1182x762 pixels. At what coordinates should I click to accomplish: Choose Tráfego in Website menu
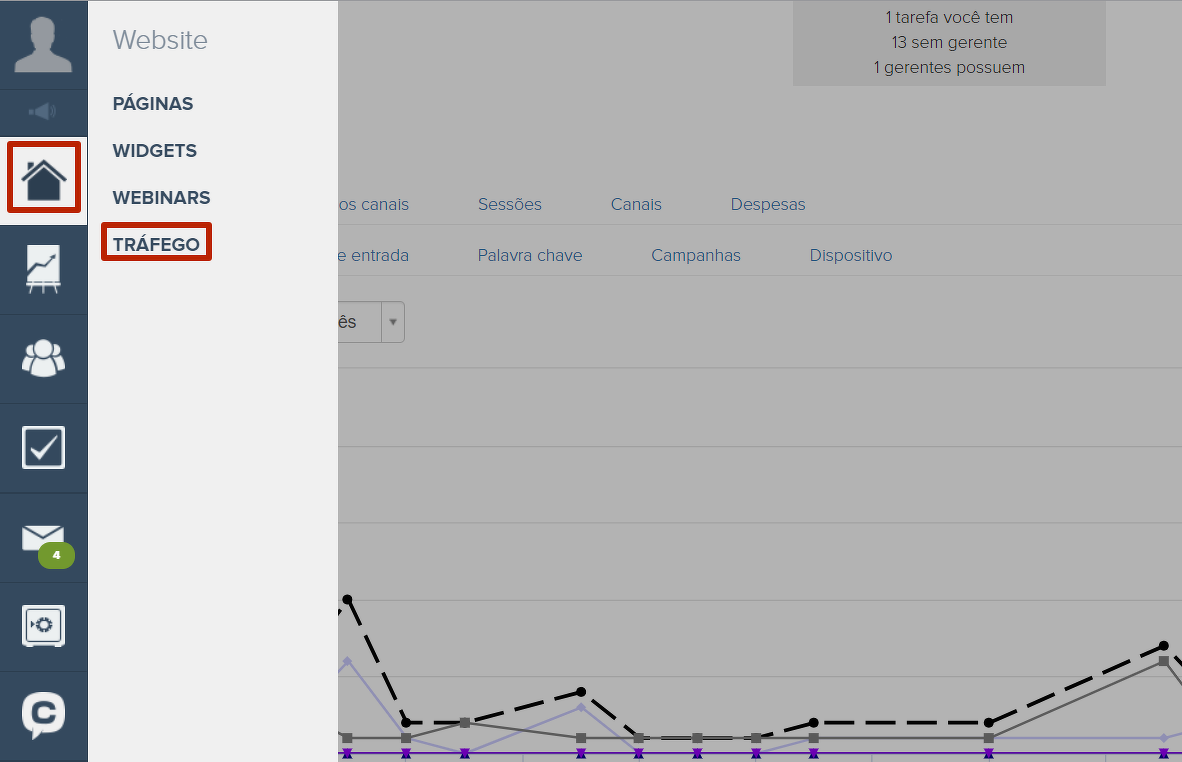pos(156,245)
